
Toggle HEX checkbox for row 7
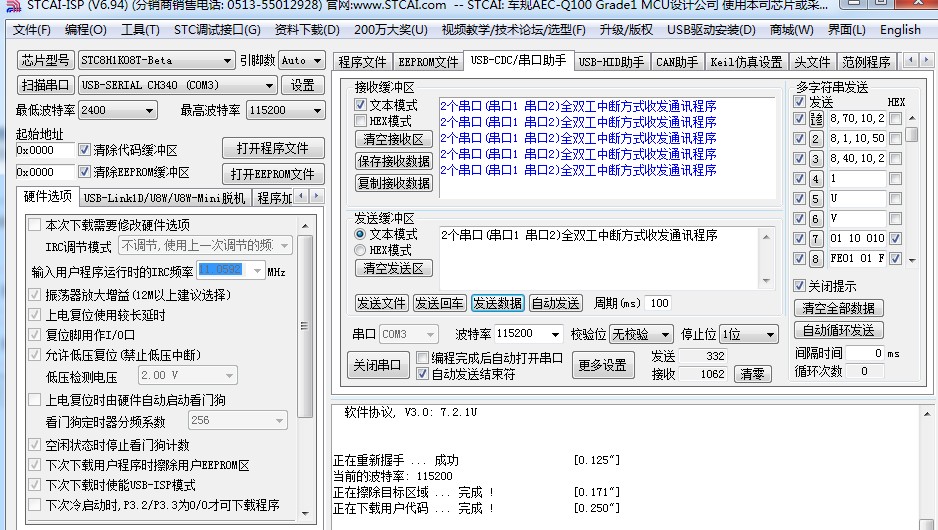click(896, 238)
